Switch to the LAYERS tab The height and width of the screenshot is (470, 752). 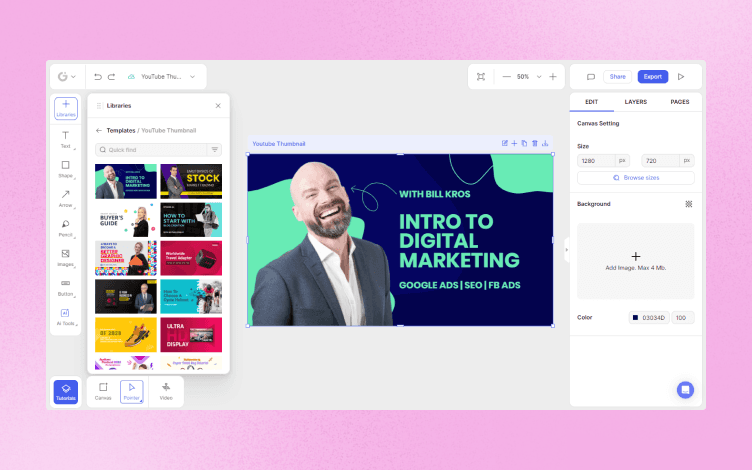(635, 102)
